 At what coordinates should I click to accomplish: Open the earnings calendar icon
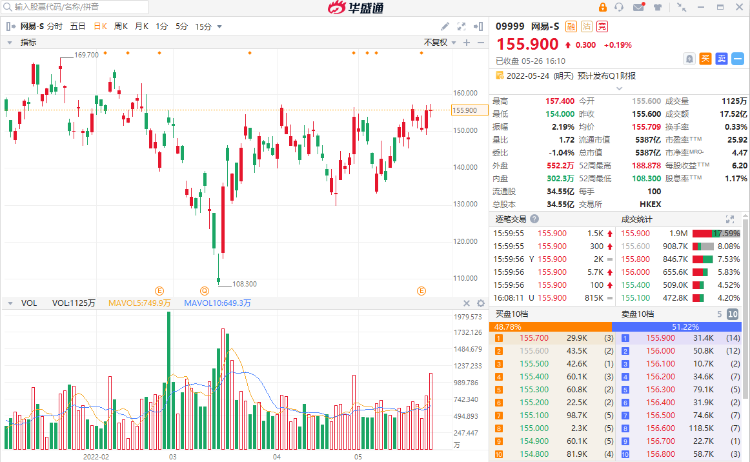click(499, 76)
